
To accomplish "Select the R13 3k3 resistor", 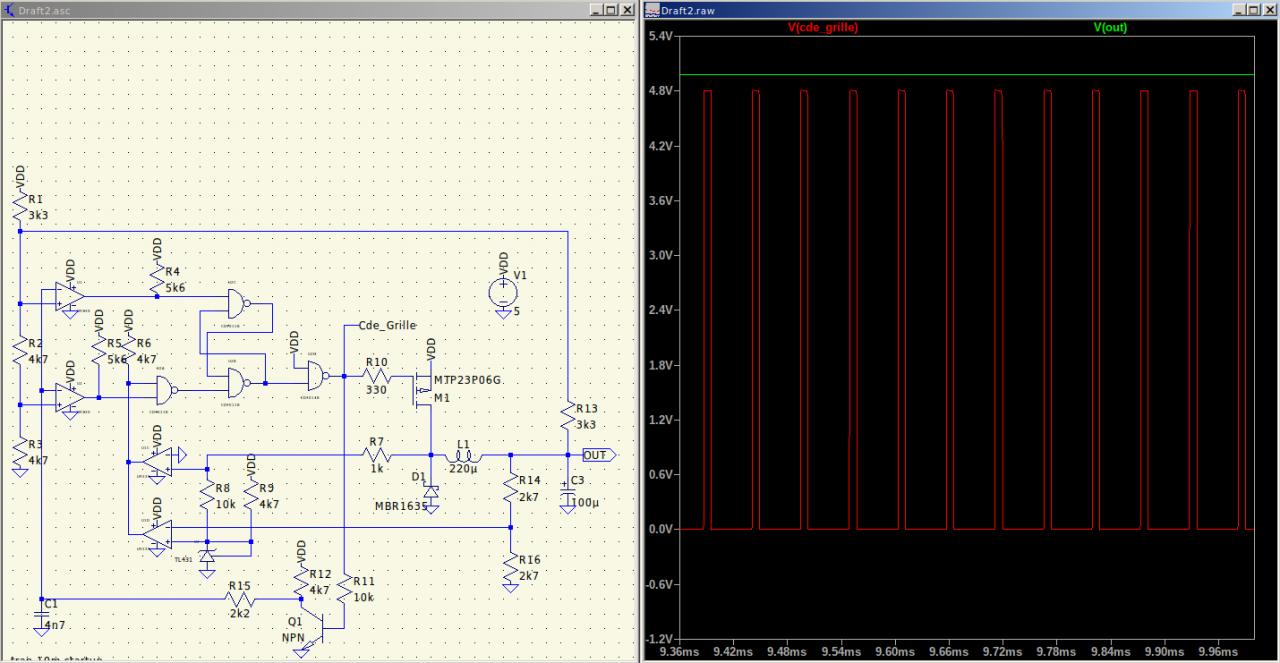I will (x=567, y=414).
